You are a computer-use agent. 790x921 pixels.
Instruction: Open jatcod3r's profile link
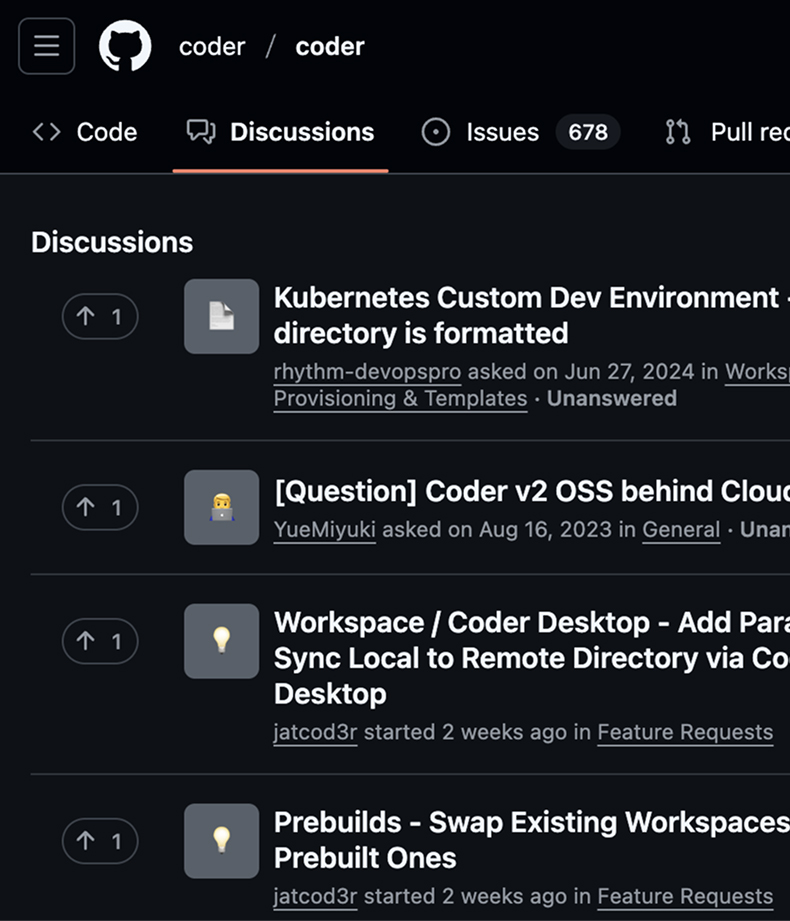315,732
